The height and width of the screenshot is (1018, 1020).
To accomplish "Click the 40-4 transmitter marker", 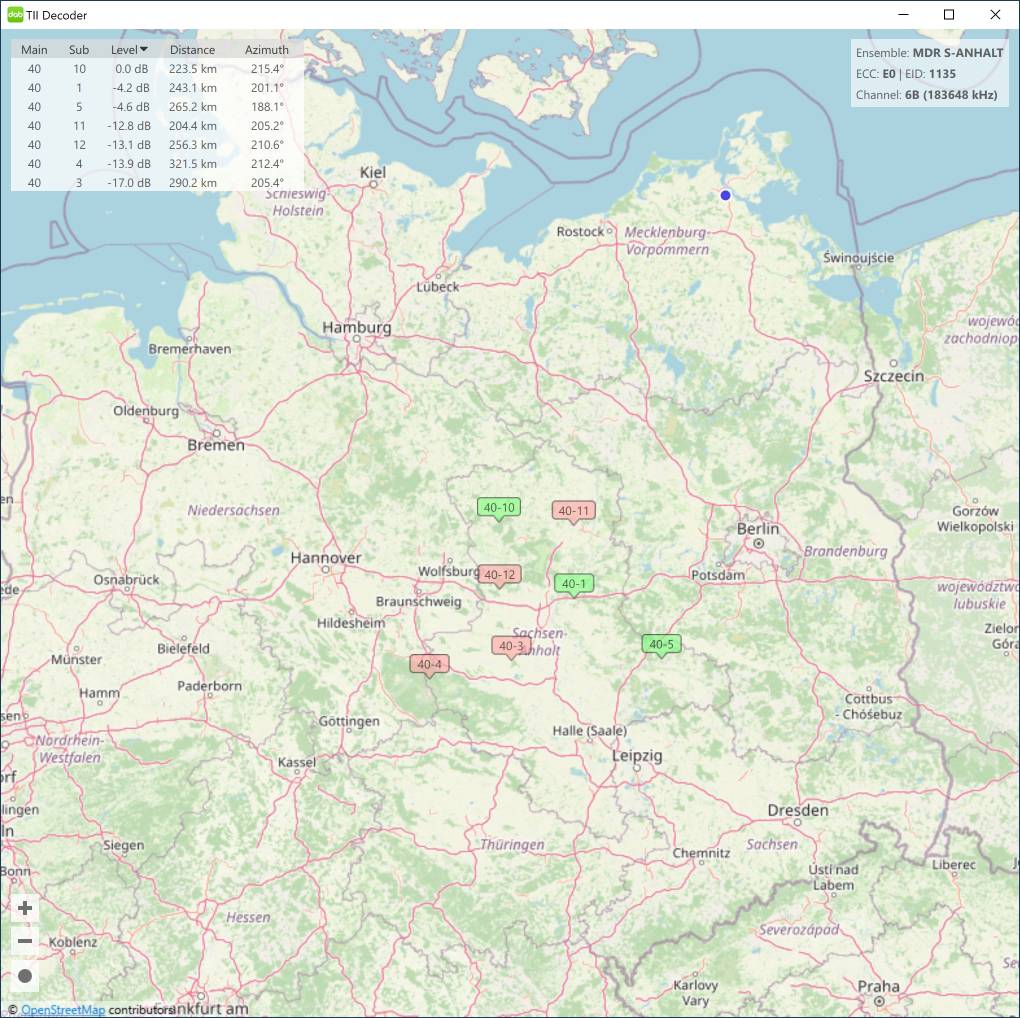I will pyautogui.click(x=429, y=665).
